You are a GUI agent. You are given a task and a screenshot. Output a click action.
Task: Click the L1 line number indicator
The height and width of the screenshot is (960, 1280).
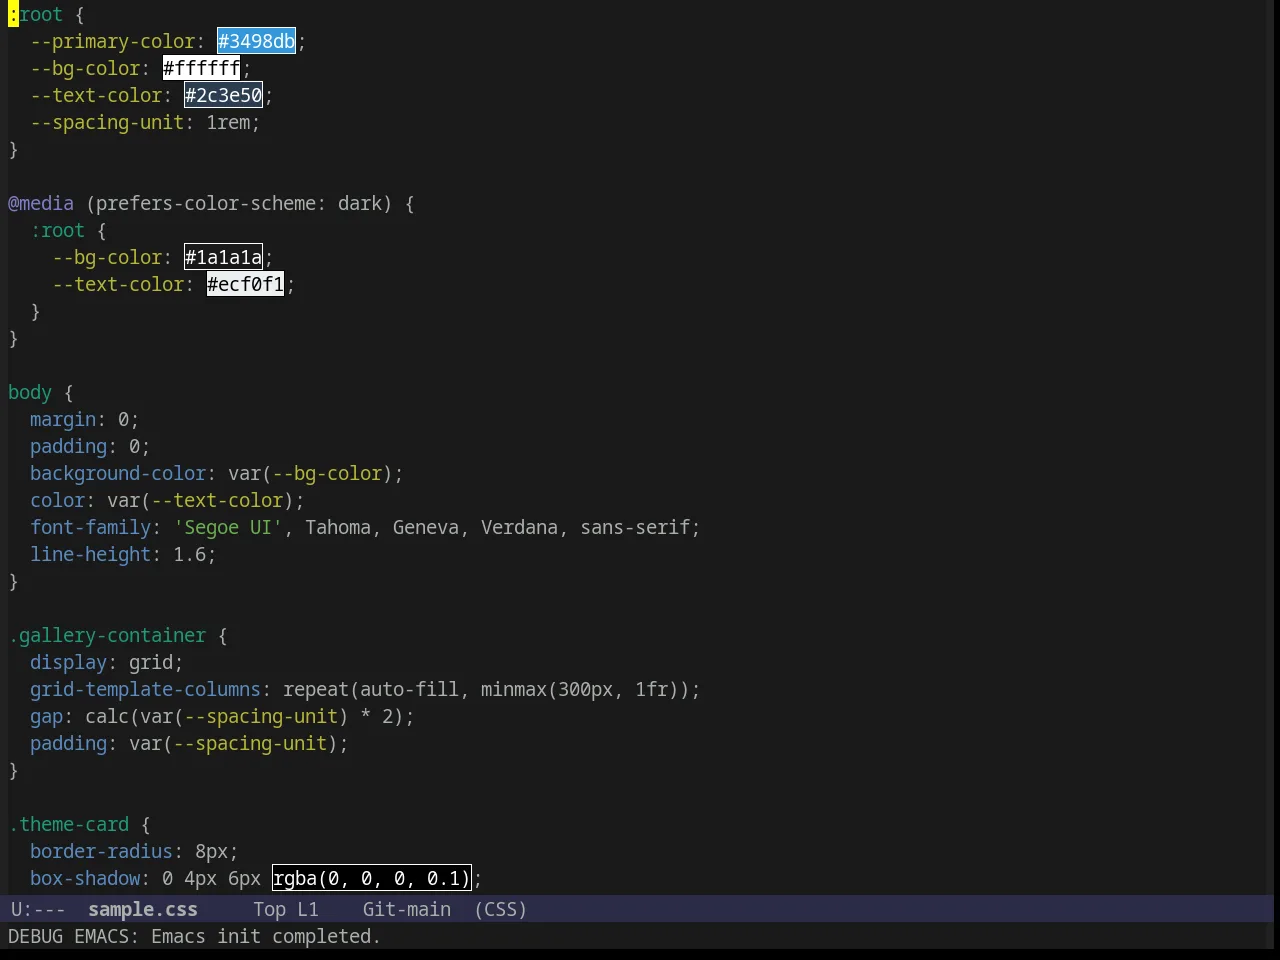(x=308, y=909)
